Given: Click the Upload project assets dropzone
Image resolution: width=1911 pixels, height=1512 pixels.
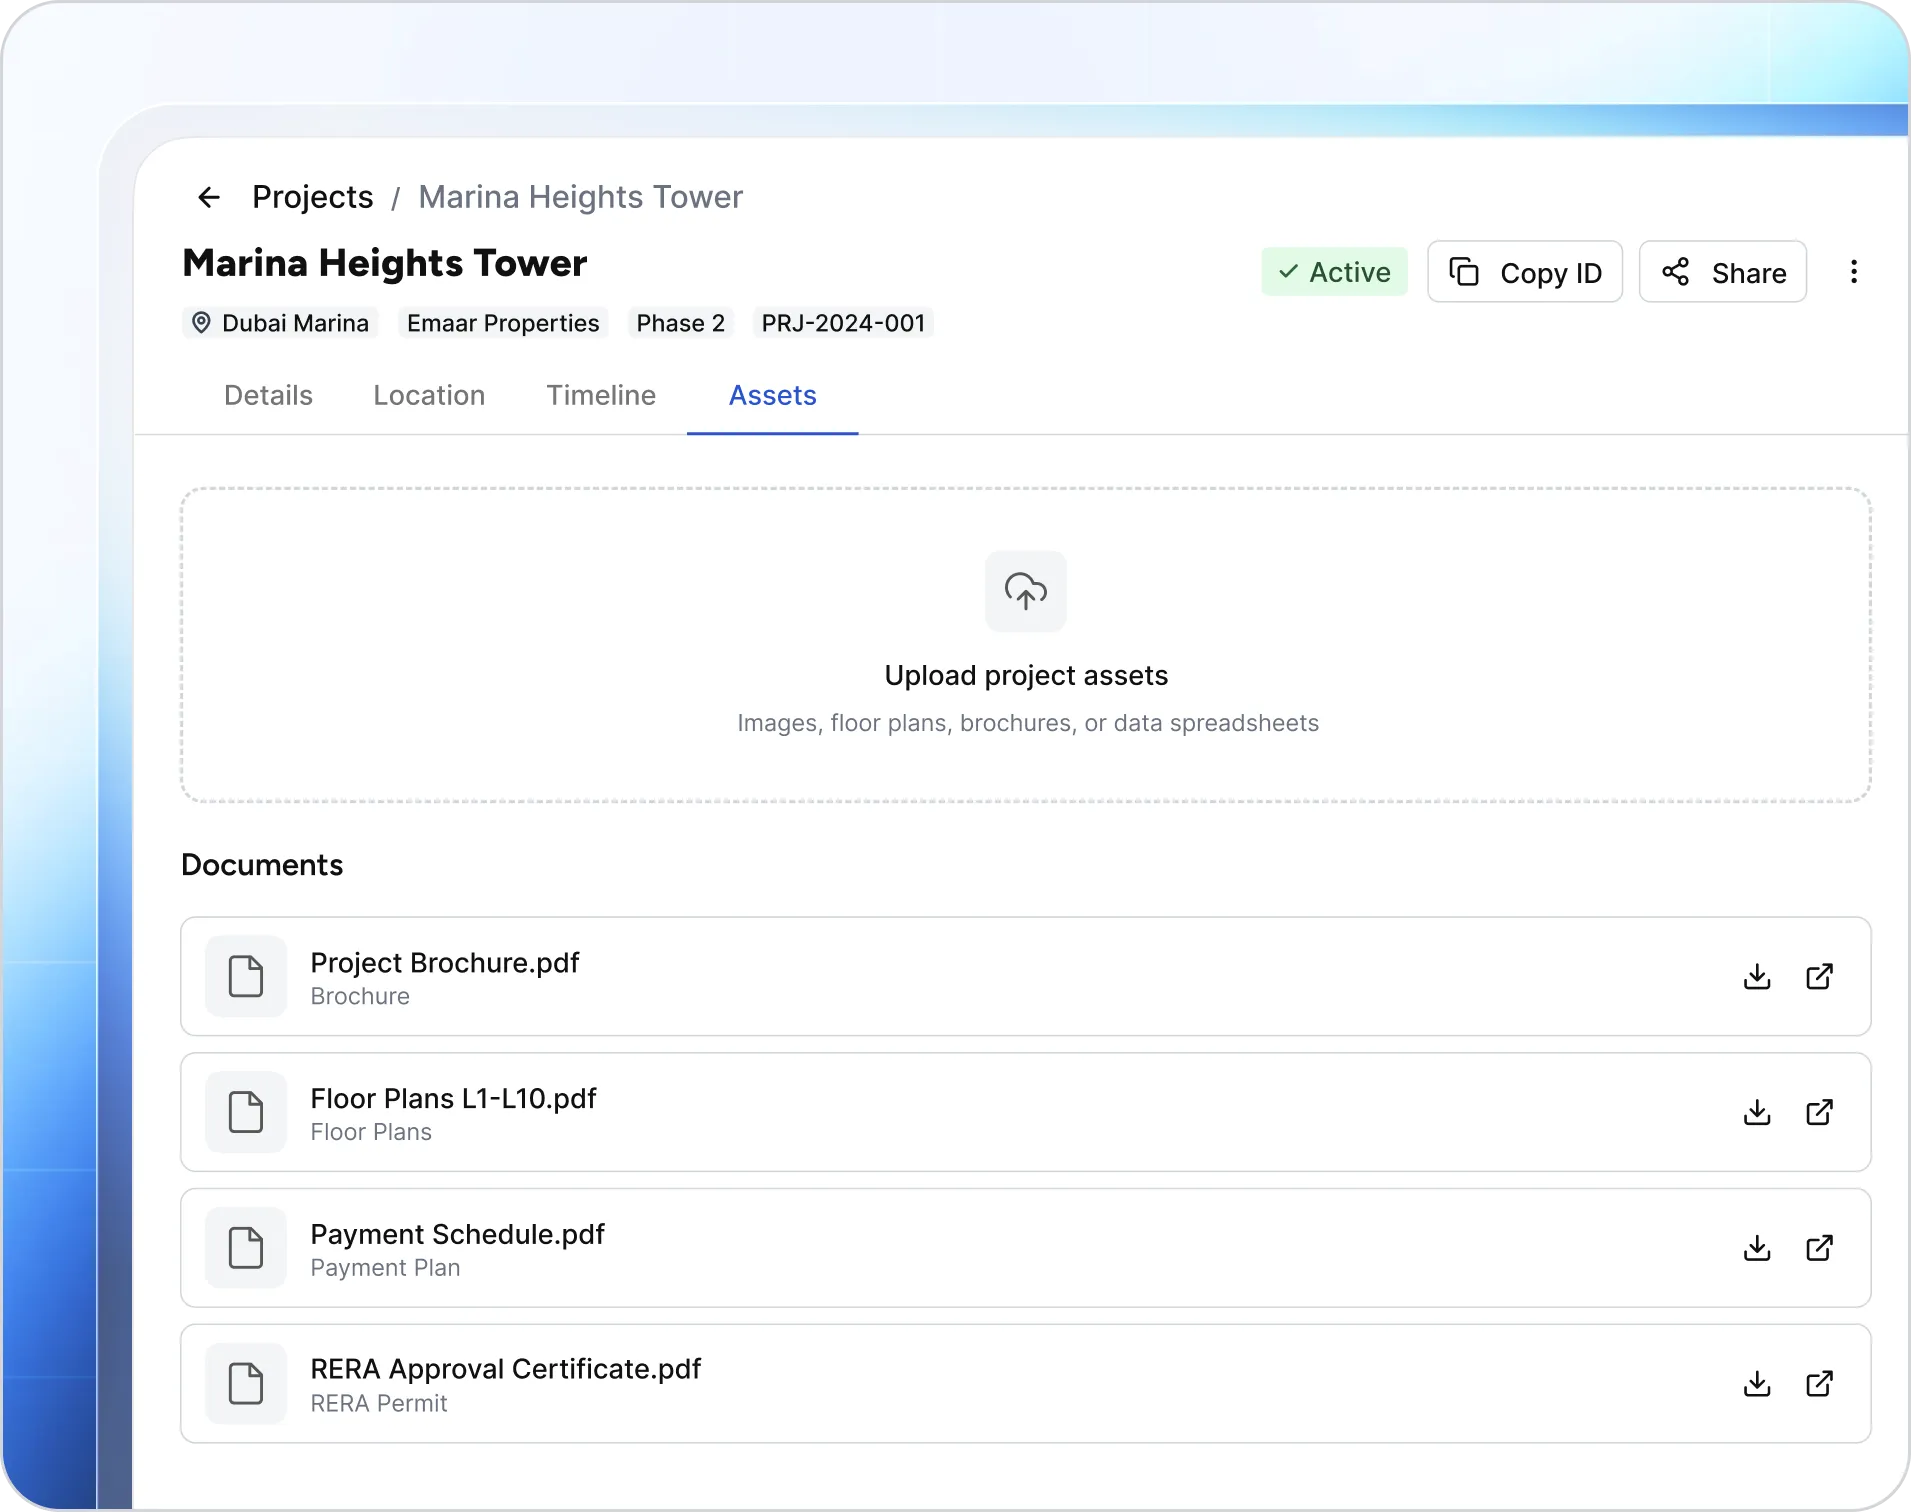Looking at the screenshot, I should tap(1026, 645).
